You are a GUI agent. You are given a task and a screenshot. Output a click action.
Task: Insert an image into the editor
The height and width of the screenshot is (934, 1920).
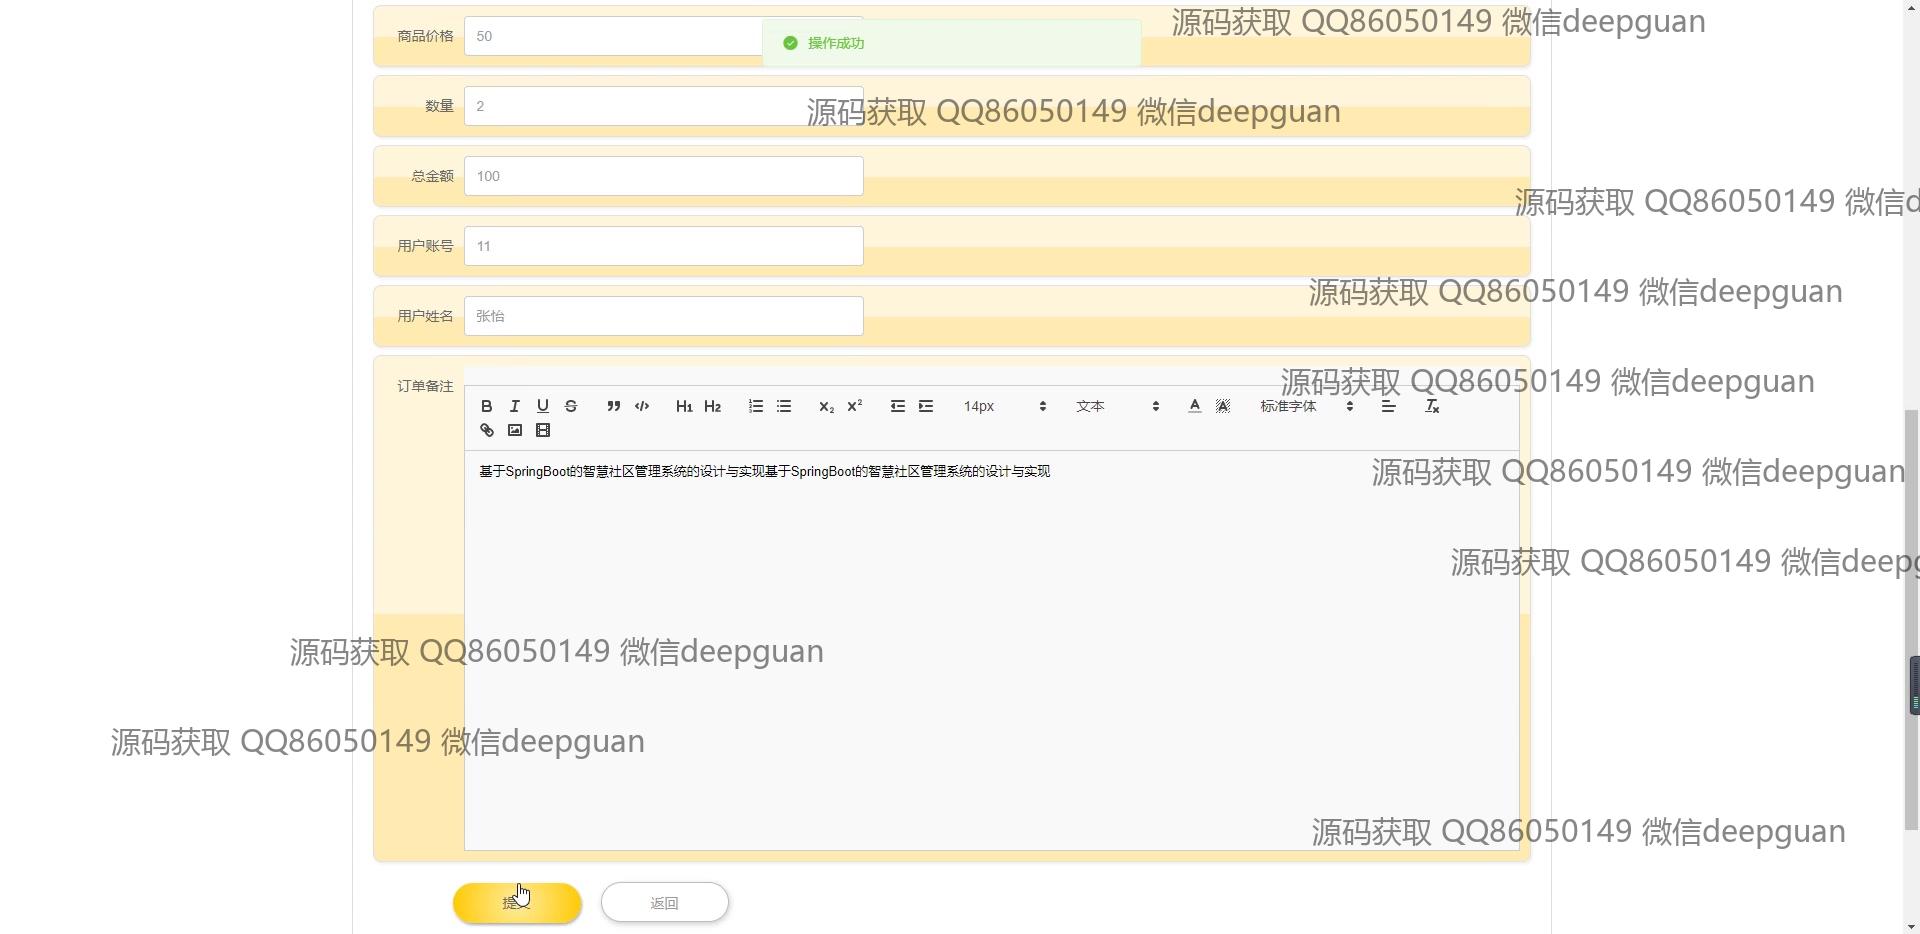click(515, 430)
